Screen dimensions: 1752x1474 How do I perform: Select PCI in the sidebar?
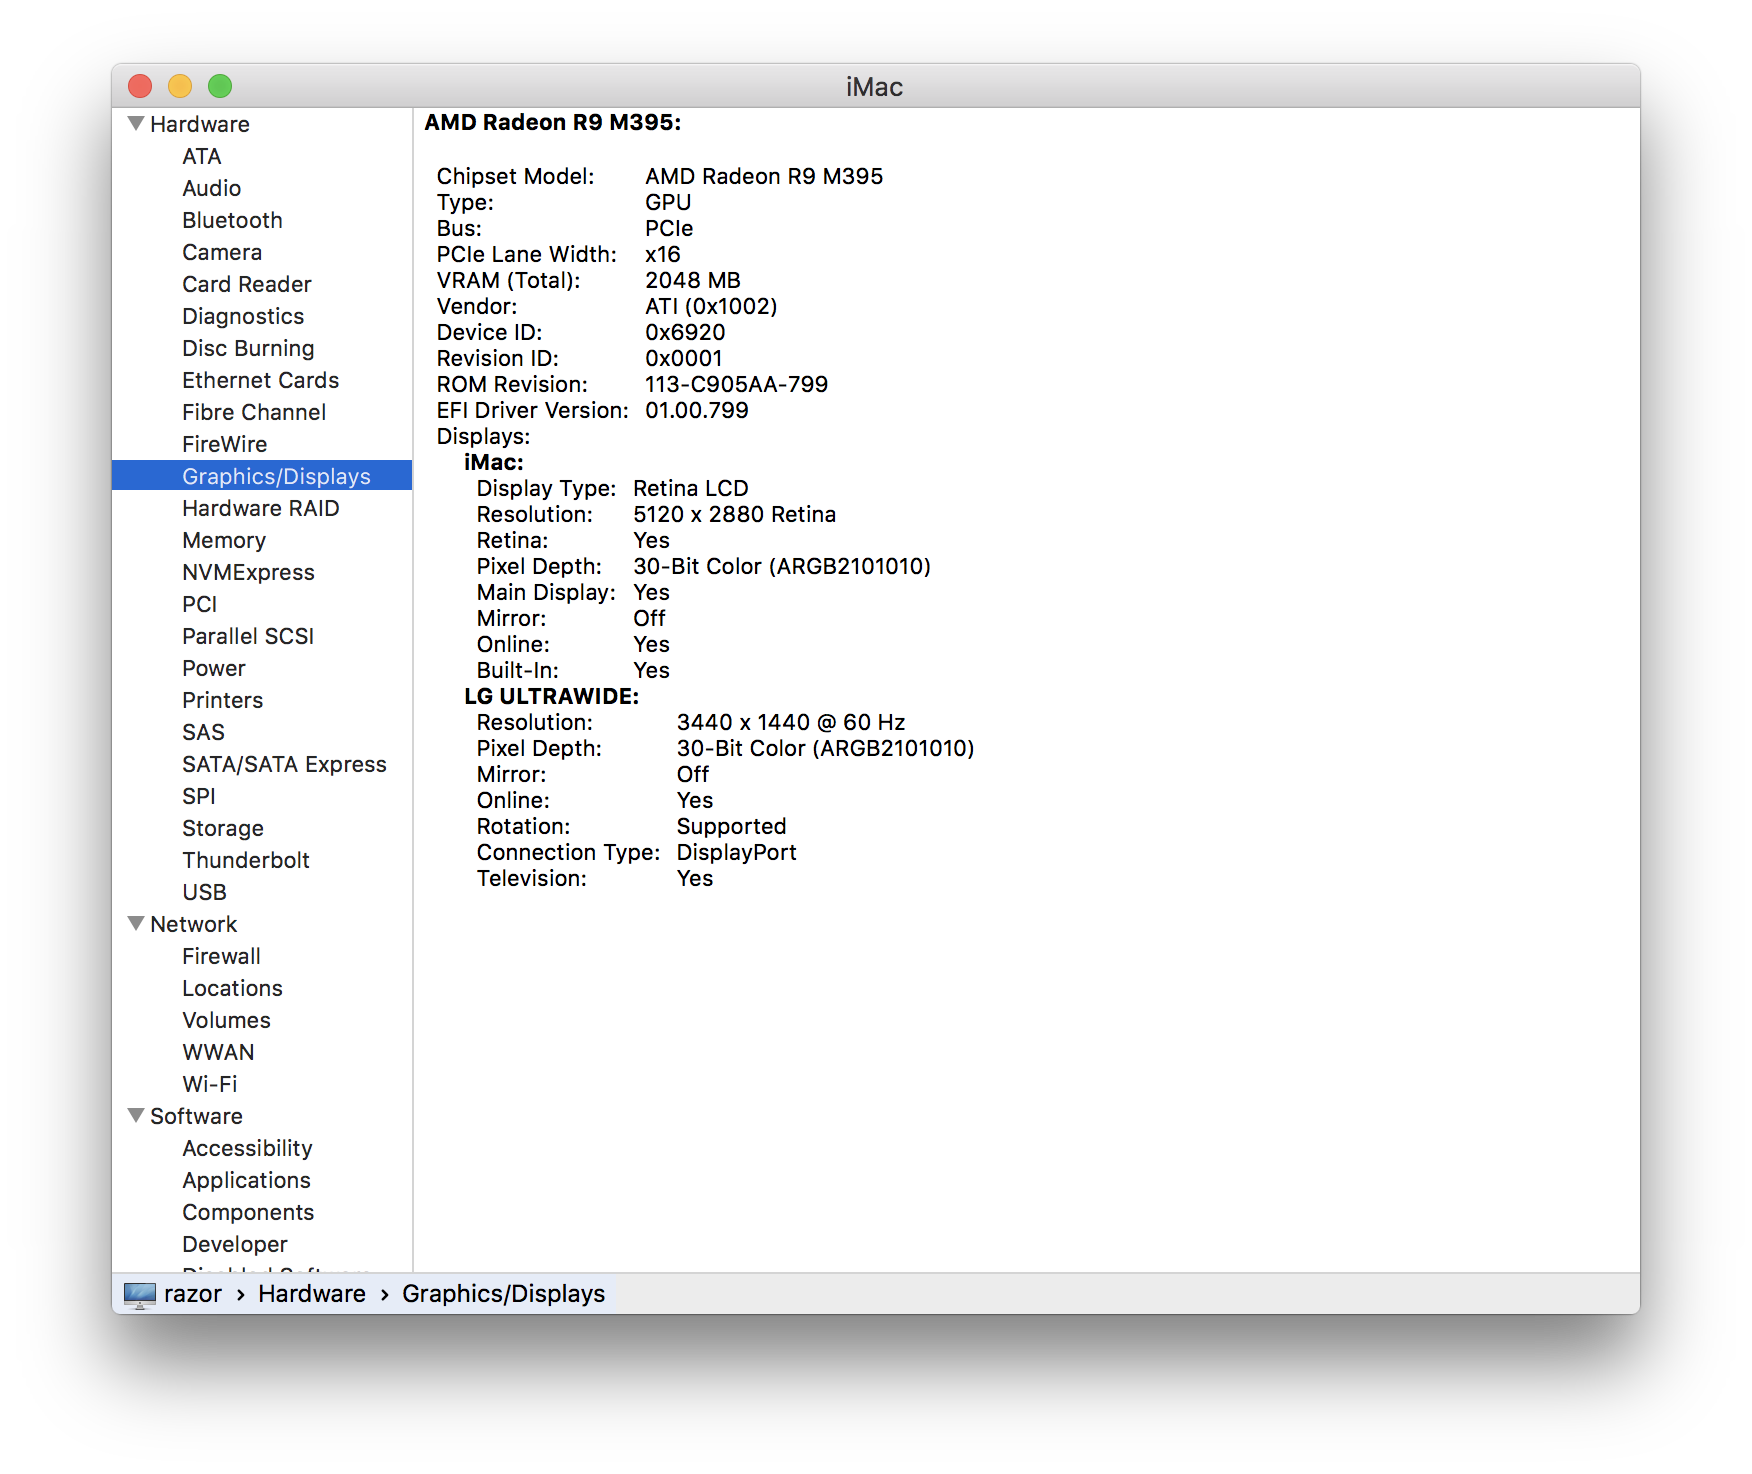(199, 604)
